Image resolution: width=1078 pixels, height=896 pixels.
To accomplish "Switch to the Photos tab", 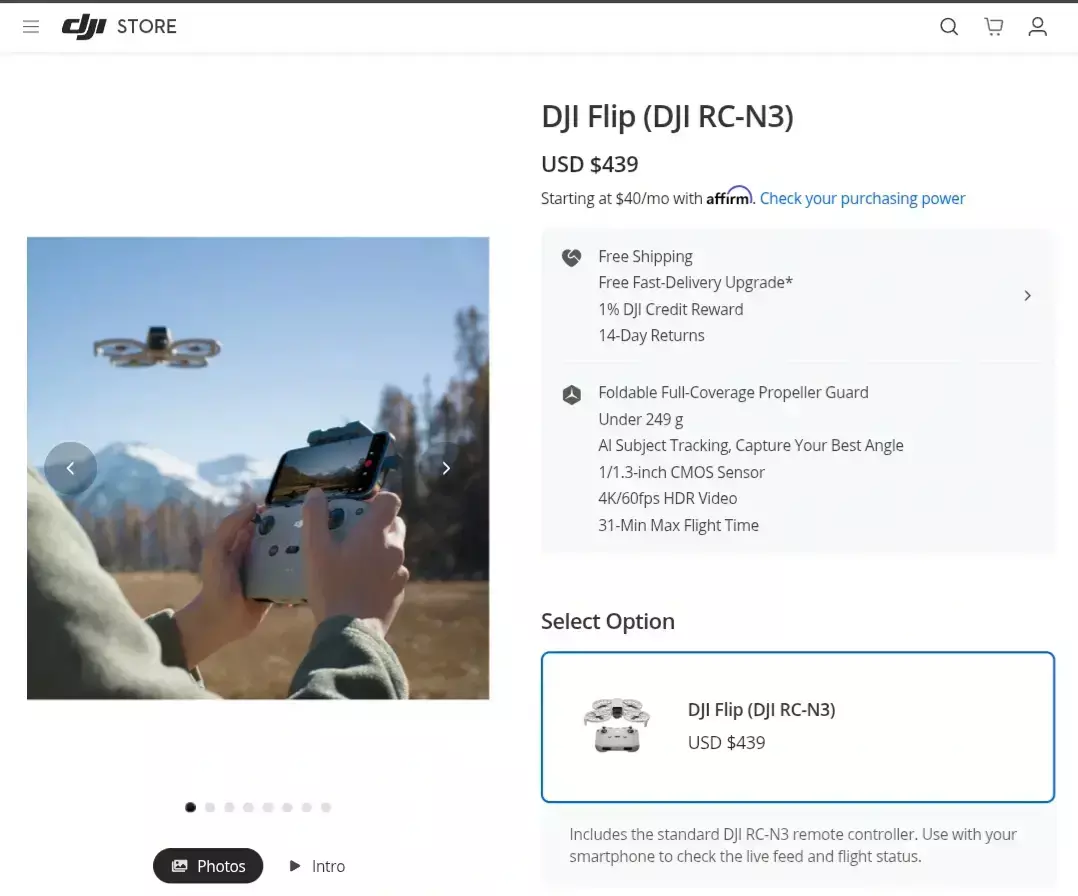I will click(x=208, y=866).
